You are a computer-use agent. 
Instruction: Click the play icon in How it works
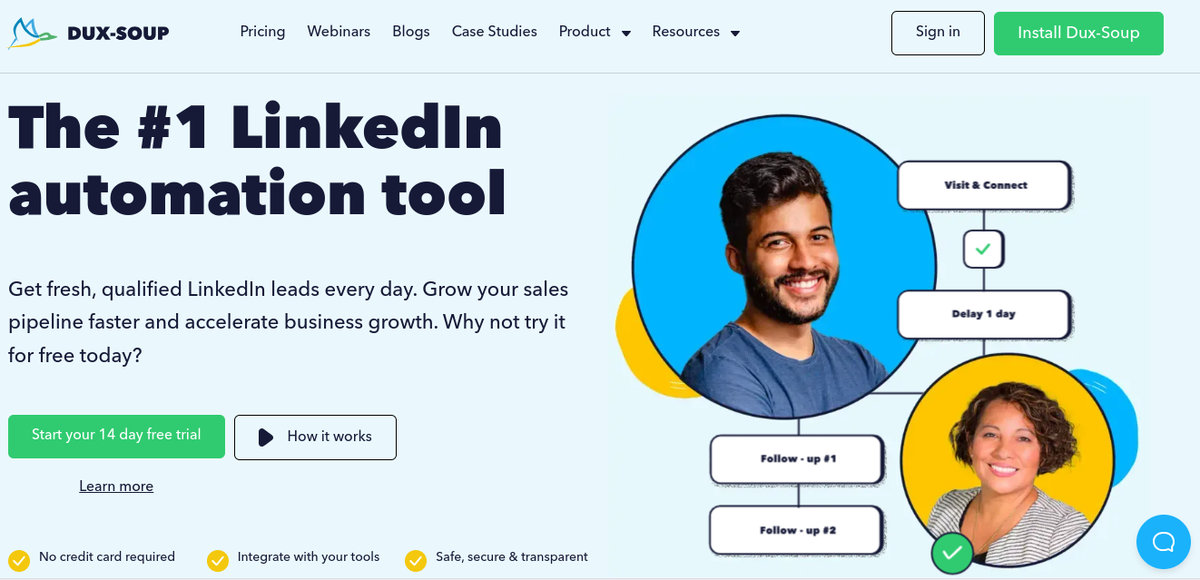point(265,437)
